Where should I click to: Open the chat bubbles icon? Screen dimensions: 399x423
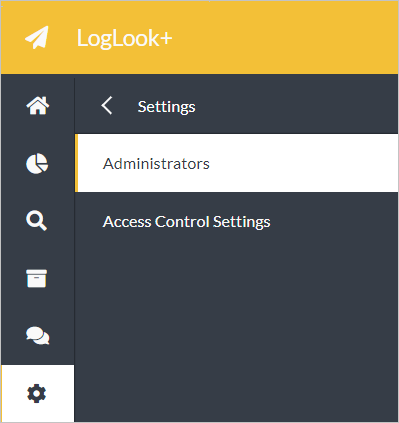click(x=38, y=336)
